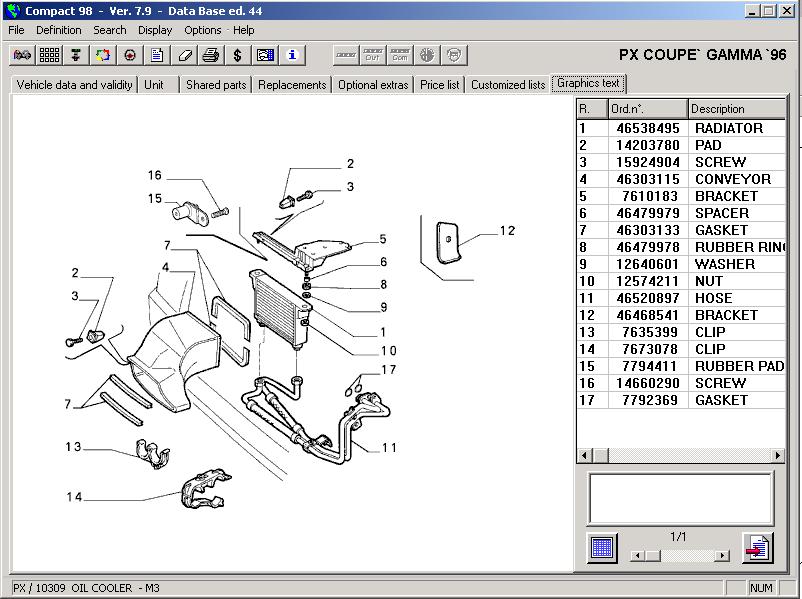Switch to the Optional extras tab
This screenshot has width=802, height=599.
(373, 85)
